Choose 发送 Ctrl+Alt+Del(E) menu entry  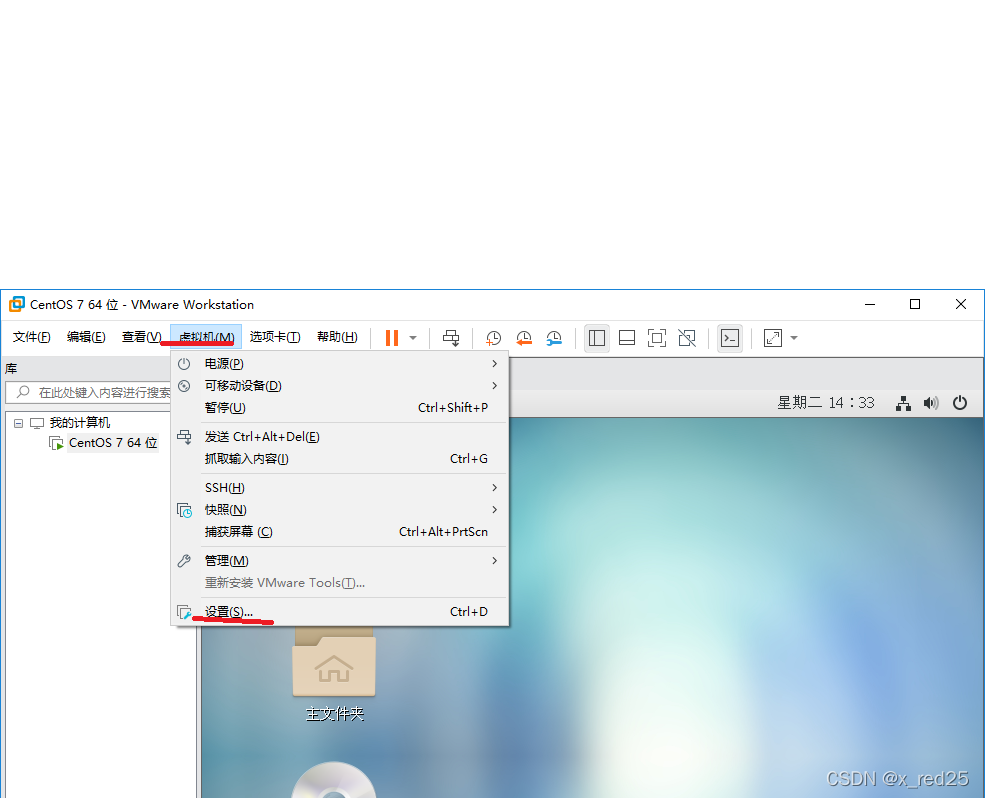339,437
